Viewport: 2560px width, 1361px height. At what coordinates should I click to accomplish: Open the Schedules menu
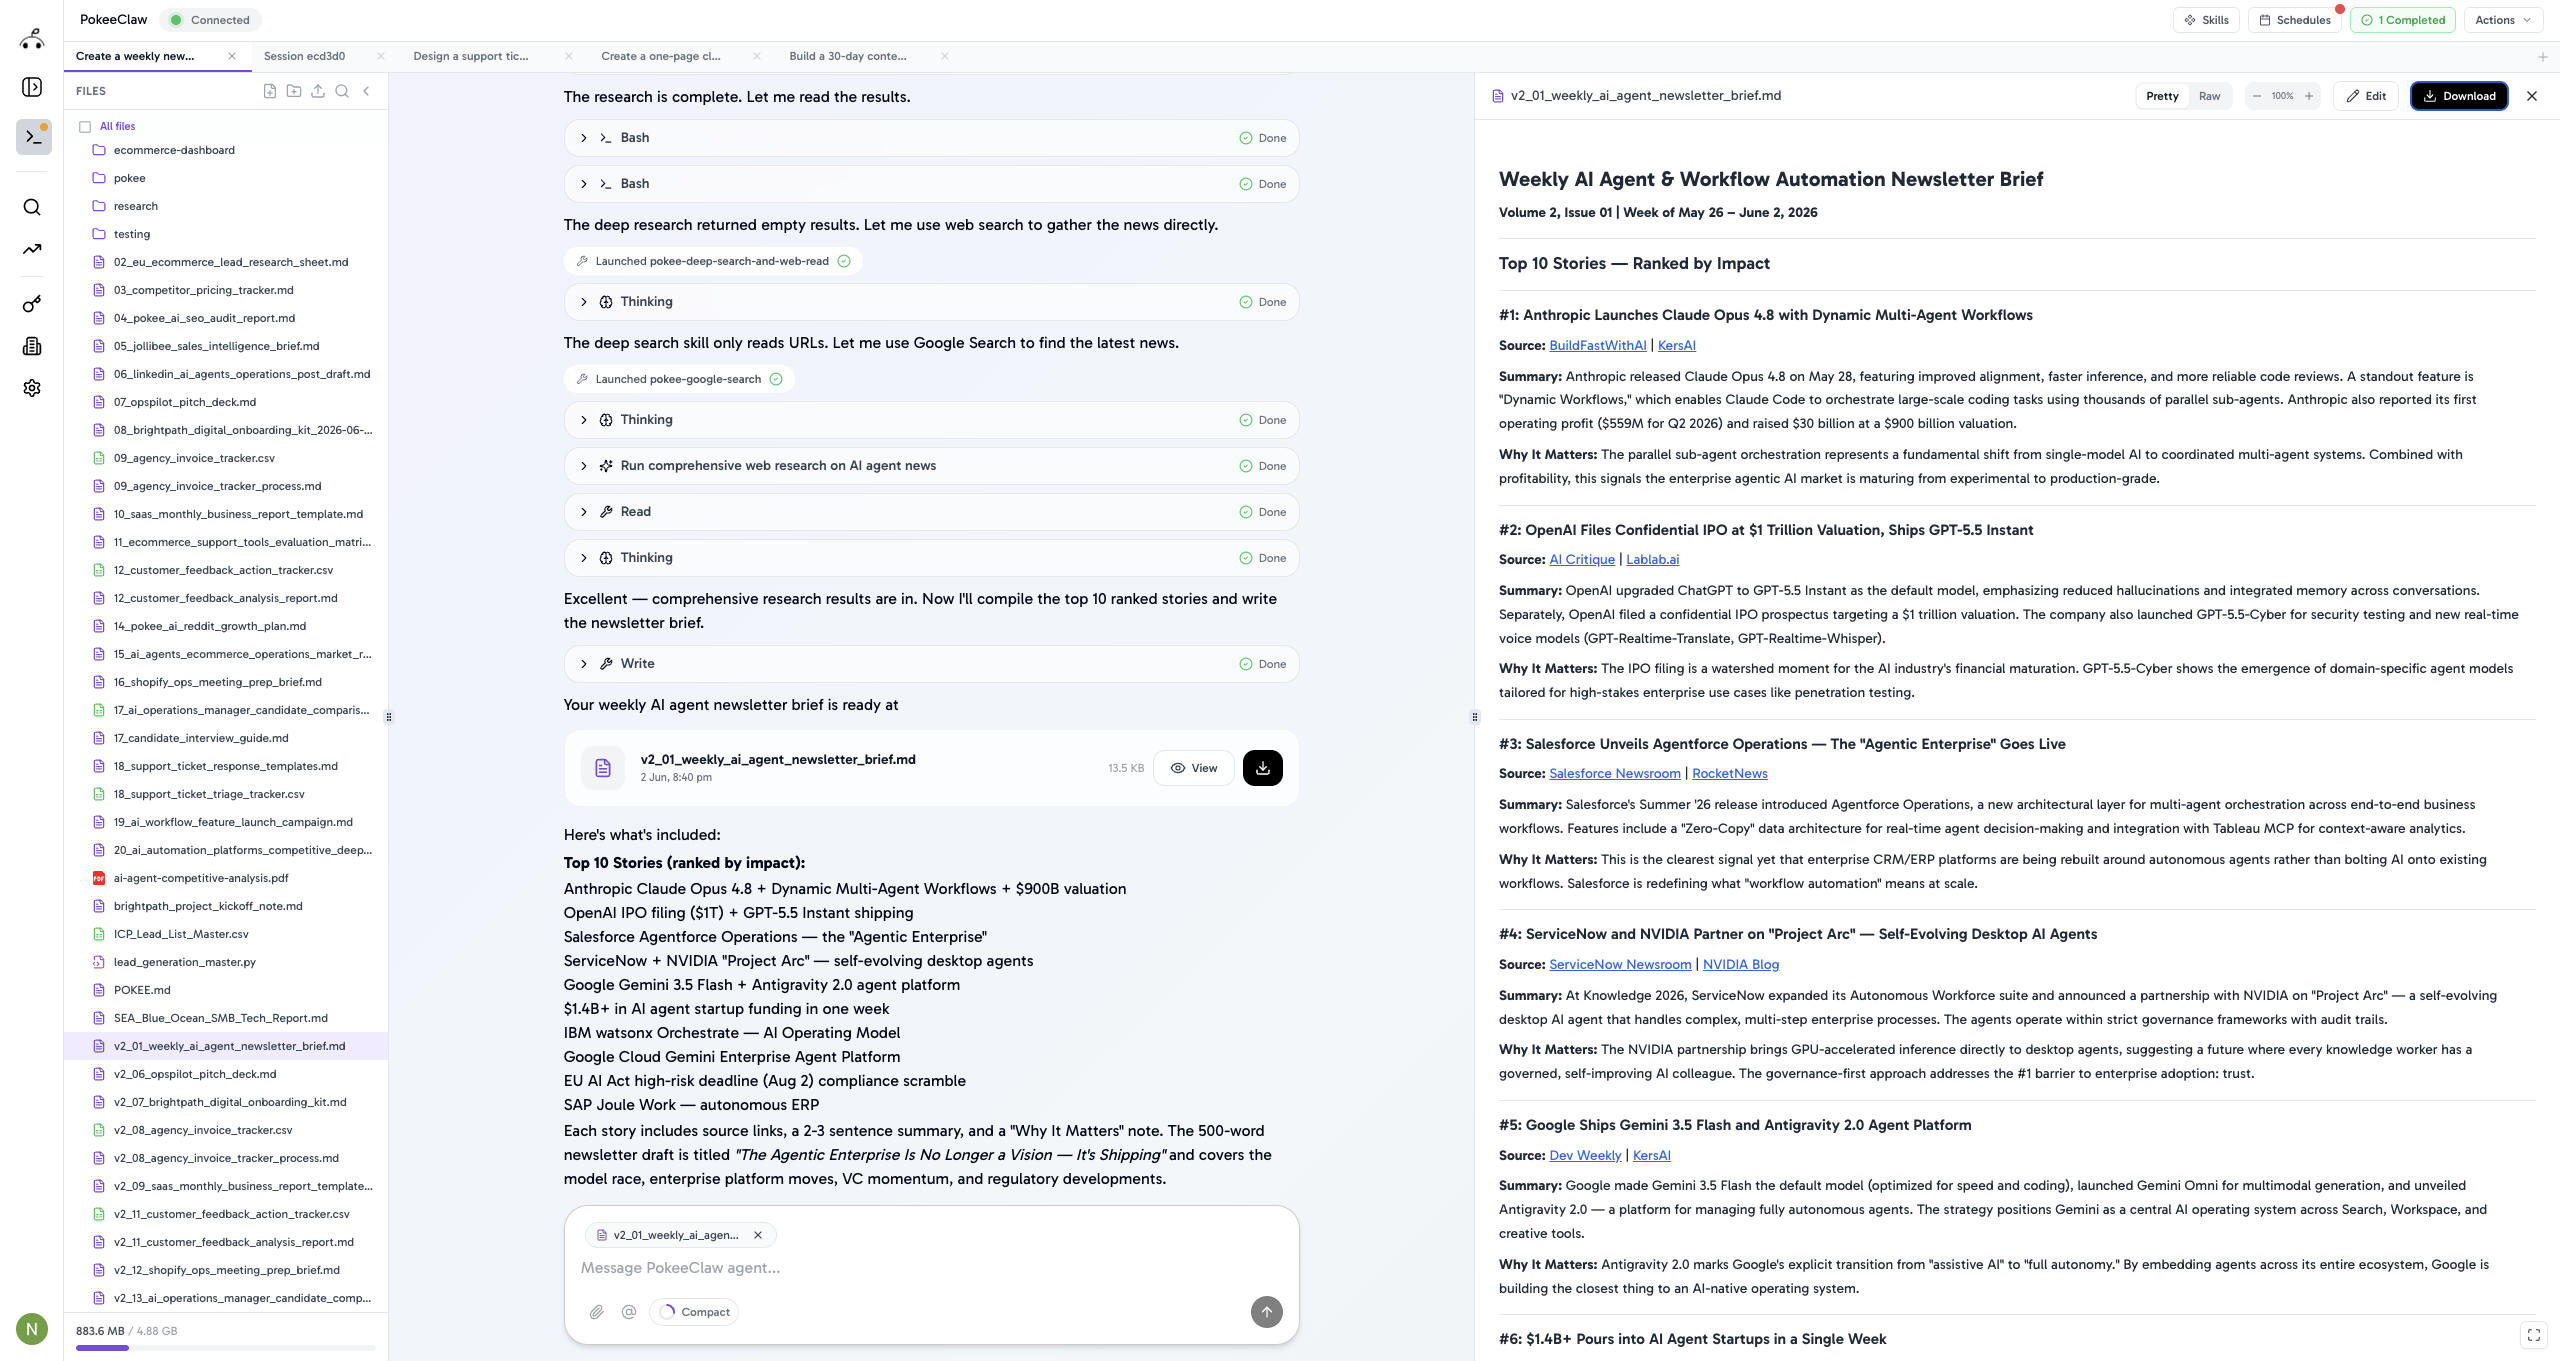coord(2295,20)
